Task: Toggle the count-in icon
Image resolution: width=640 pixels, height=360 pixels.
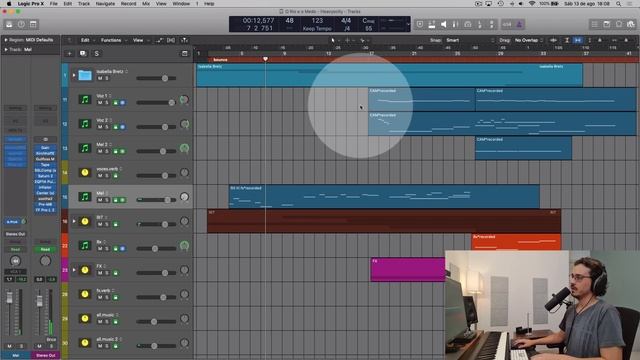Action: [507, 24]
